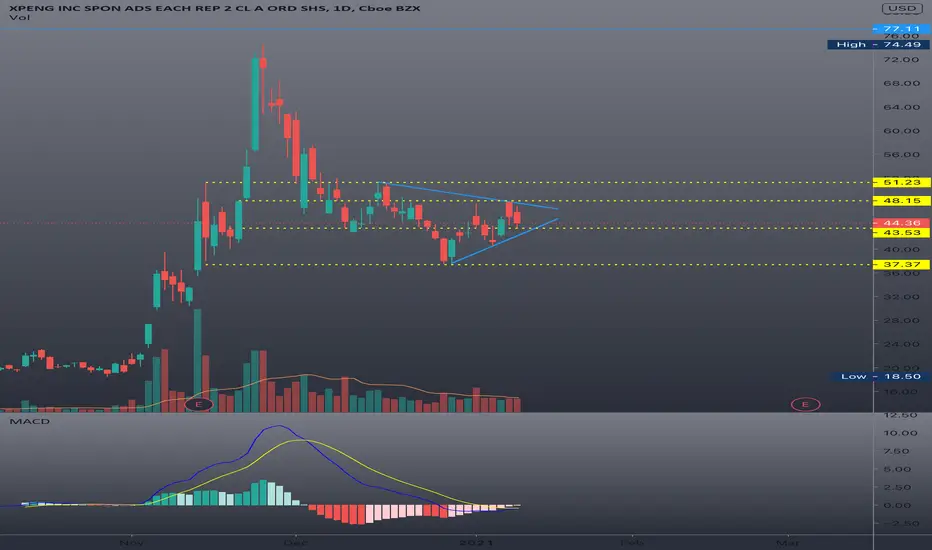Click the current price 44.36 label
The width and height of the screenshot is (932, 550).
coord(902,223)
